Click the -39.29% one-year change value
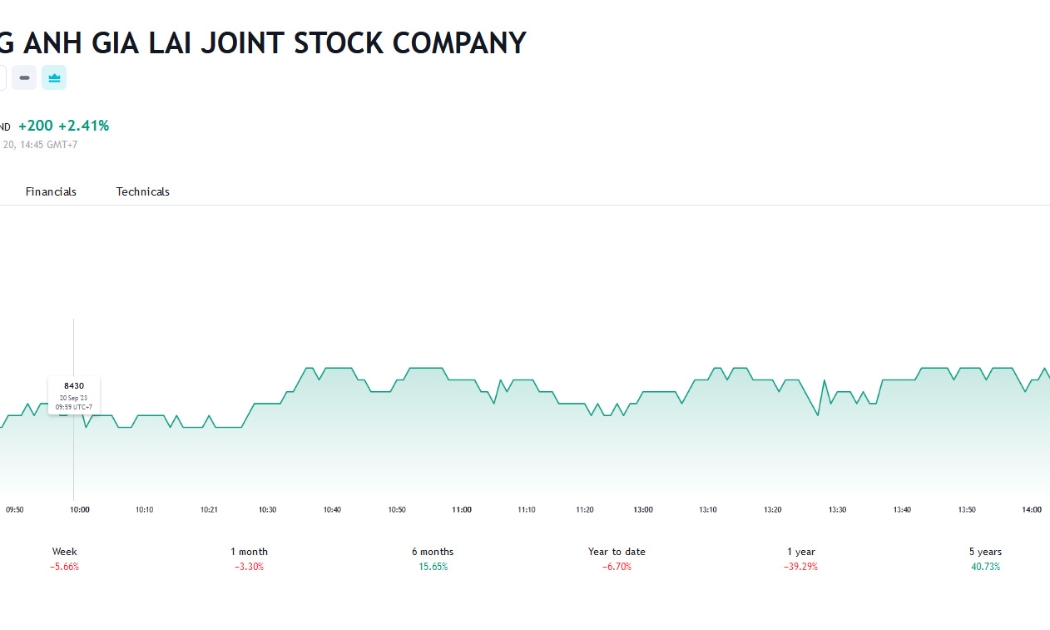1050x630 pixels. [x=801, y=566]
